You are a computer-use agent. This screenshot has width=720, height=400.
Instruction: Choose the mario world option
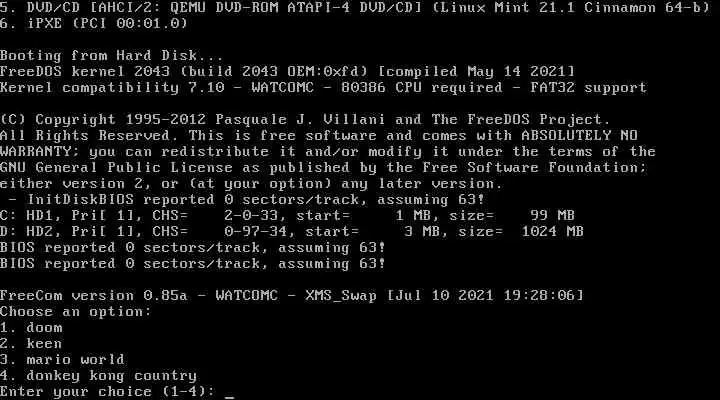coord(62,359)
